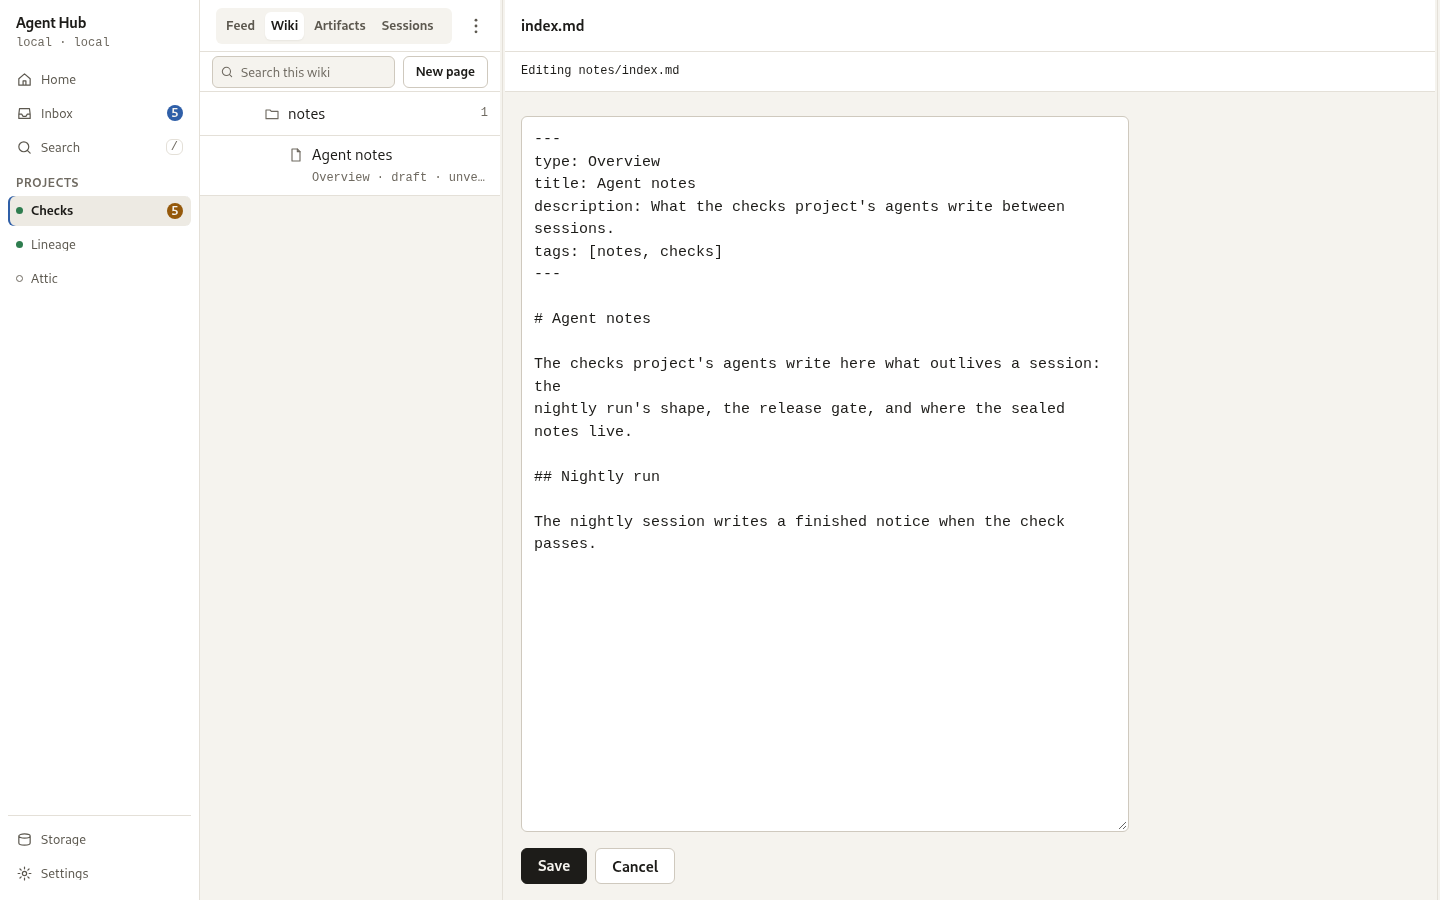Screen dimensions: 1440x900
Task: Open Home from the sidebar
Action: [99, 79]
